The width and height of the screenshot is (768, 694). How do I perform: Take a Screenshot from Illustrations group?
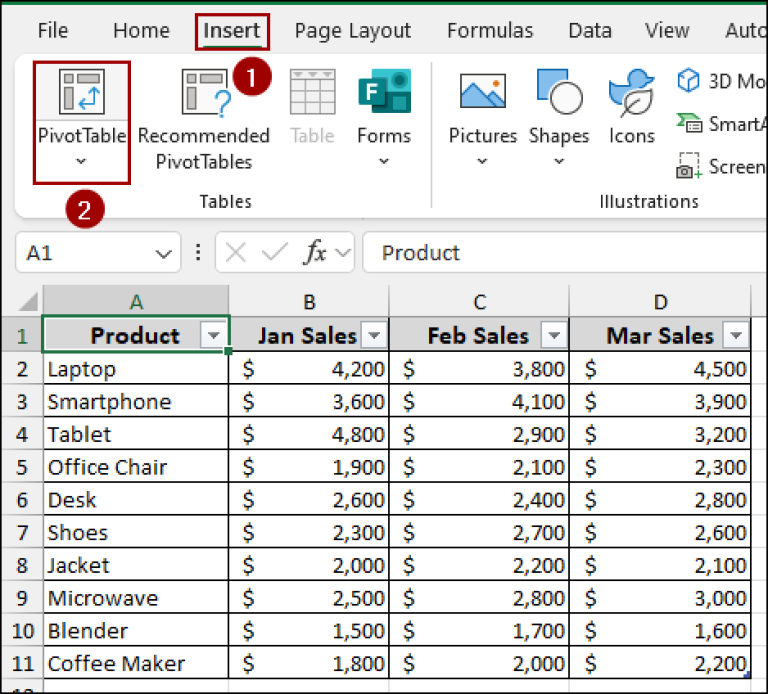coord(721,167)
